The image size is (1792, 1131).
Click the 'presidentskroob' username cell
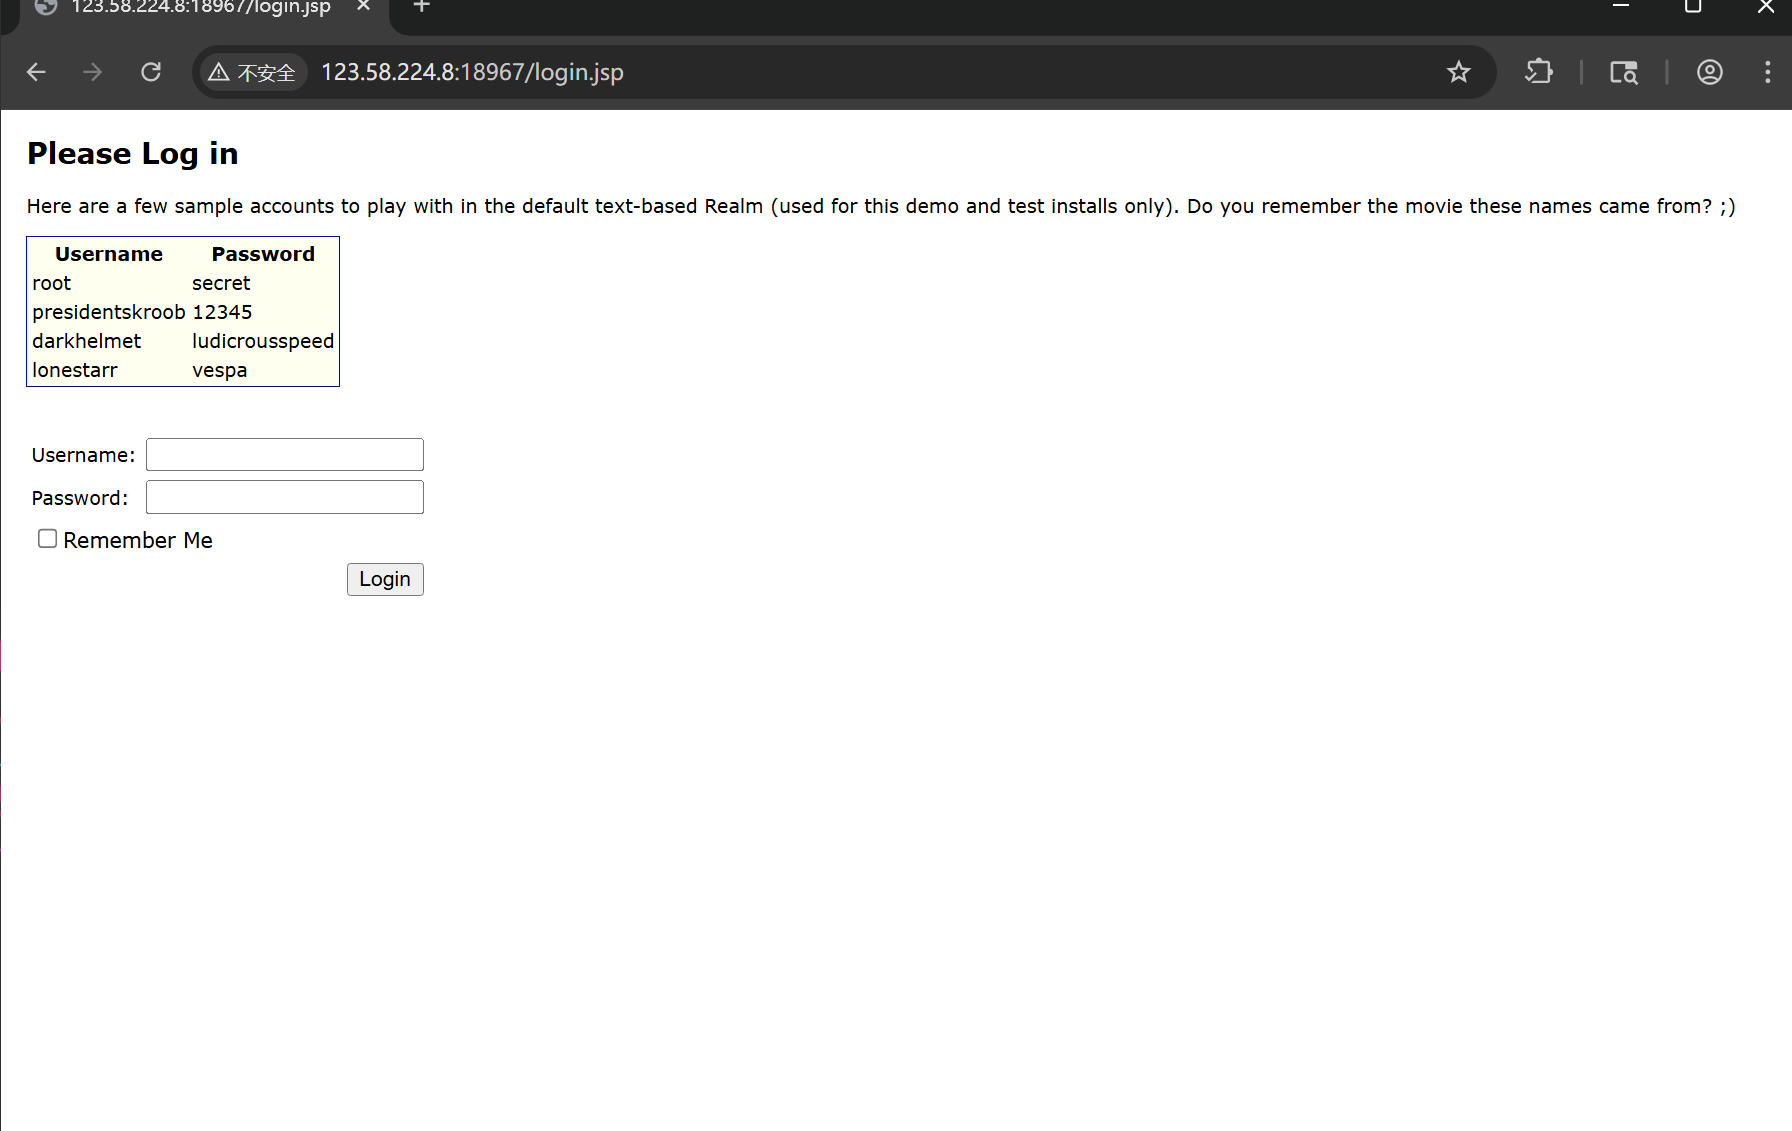coord(109,312)
